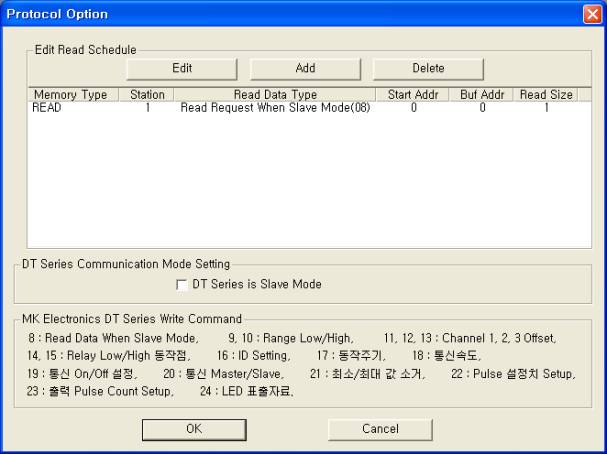Click the Station column header
Screen dimensions: 607x454
147,95
